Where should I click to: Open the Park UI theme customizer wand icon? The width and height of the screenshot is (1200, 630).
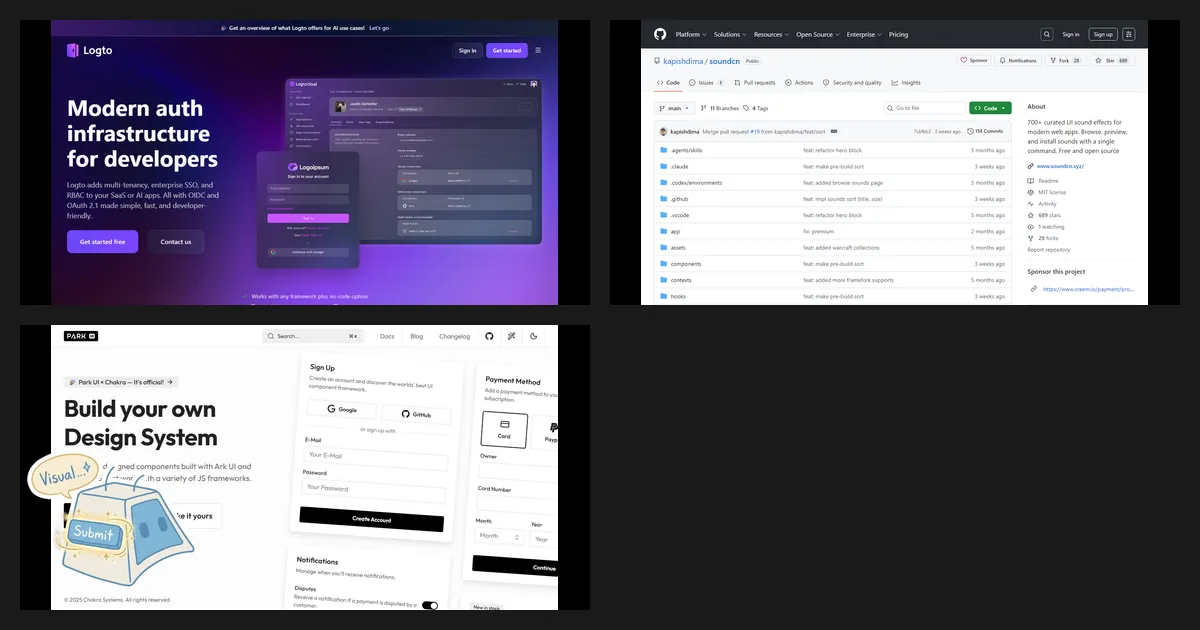click(511, 336)
